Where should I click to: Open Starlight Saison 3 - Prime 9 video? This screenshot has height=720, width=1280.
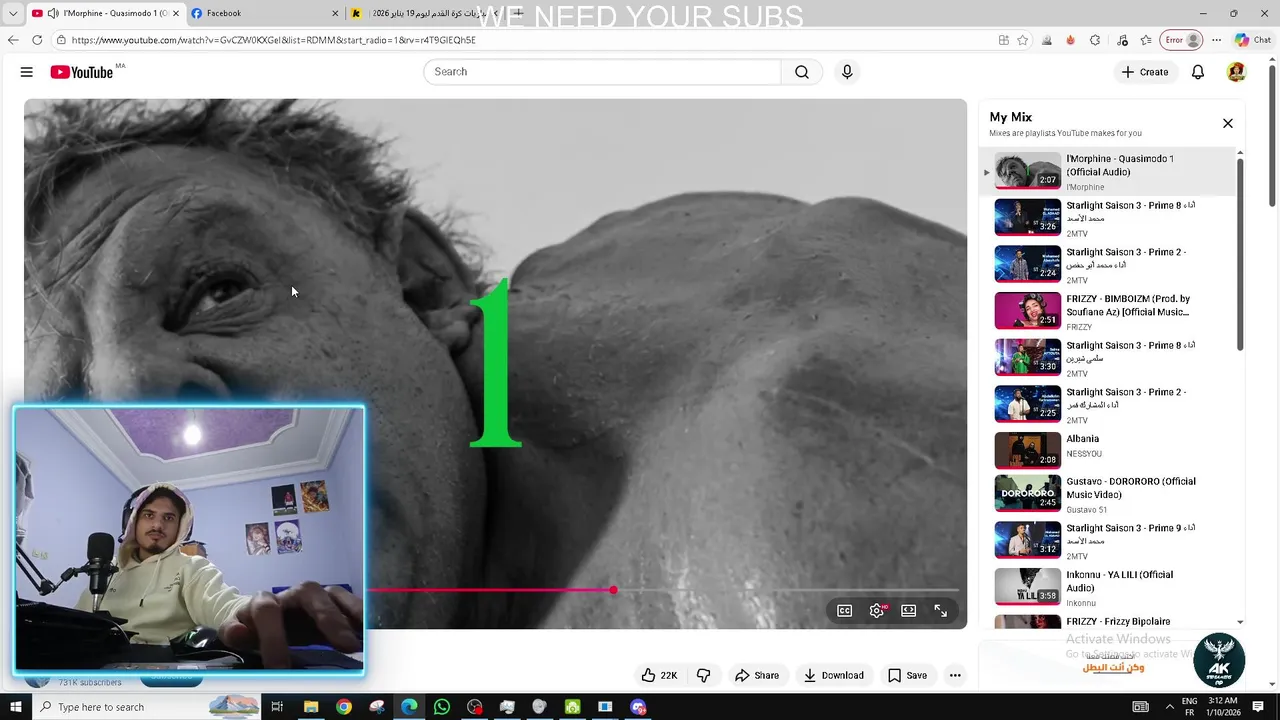tap(1108, 541)
